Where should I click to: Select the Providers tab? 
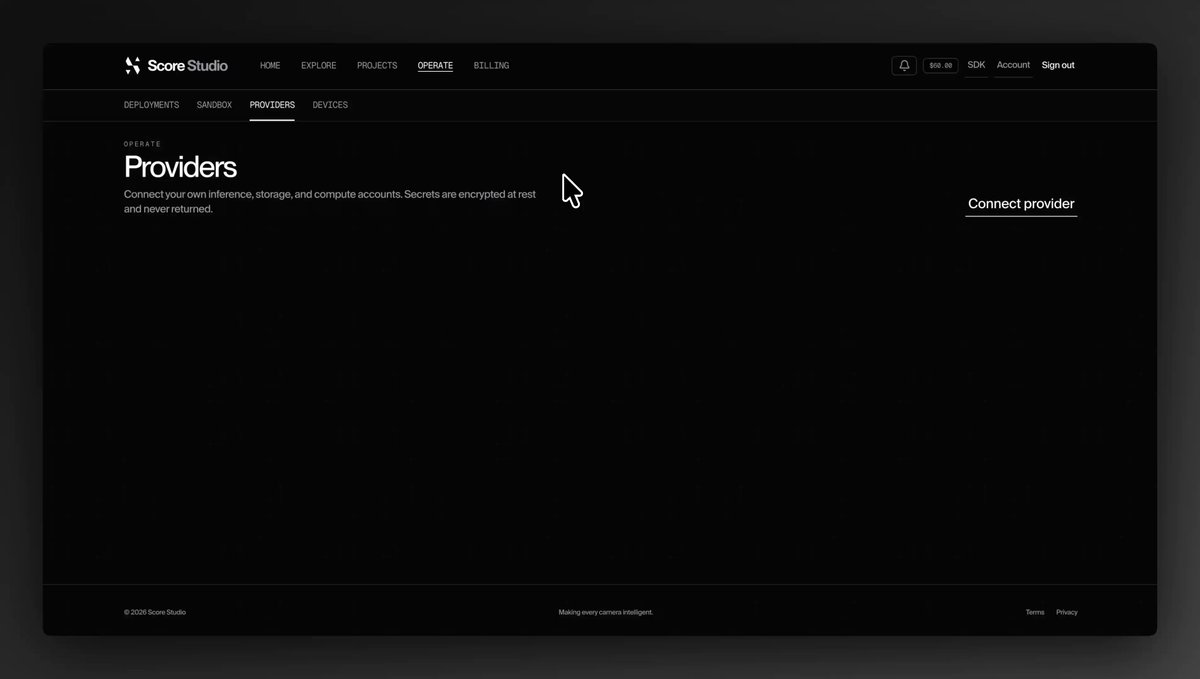[x=272, y=105]
